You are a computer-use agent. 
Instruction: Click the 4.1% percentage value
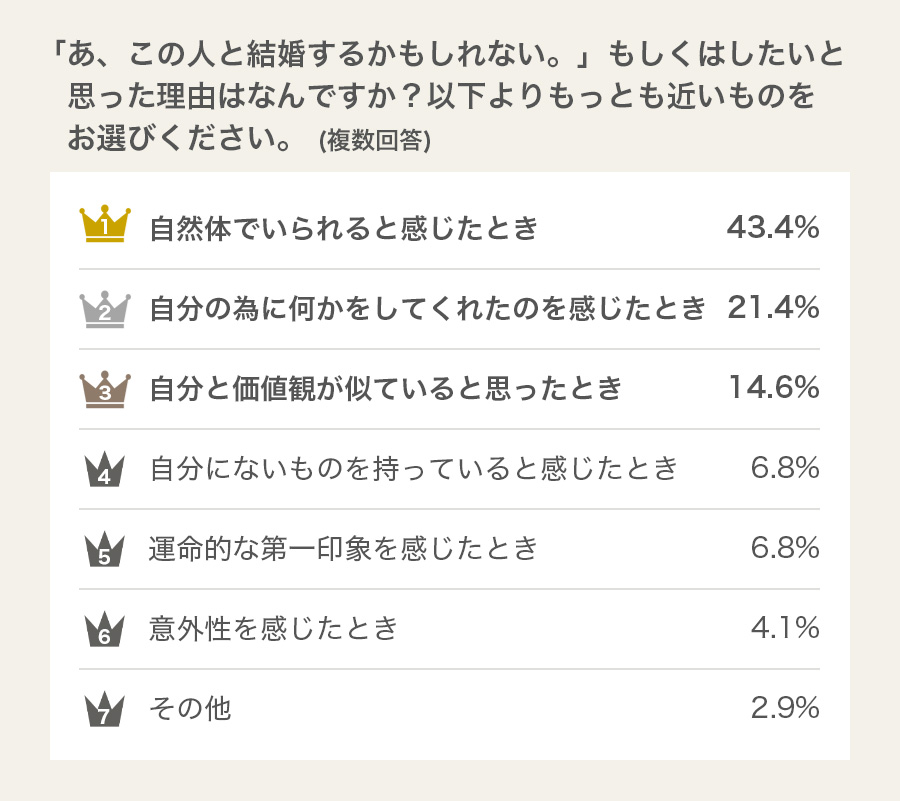tap(785, 628)
